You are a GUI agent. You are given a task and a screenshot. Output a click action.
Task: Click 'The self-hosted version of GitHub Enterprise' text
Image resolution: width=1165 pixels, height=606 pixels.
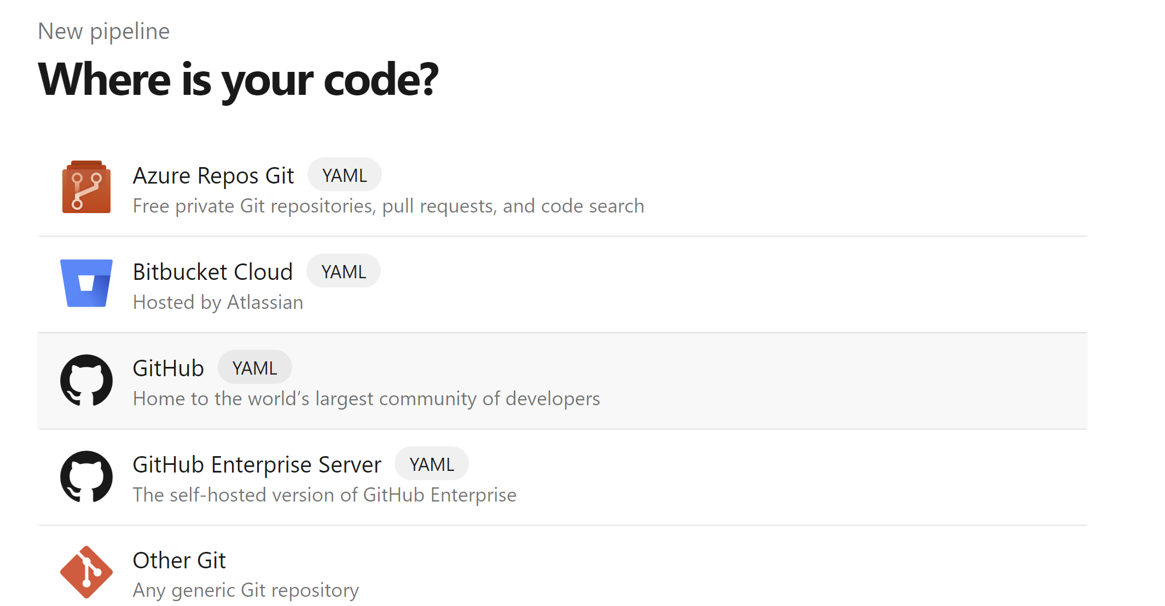(325, 495)
